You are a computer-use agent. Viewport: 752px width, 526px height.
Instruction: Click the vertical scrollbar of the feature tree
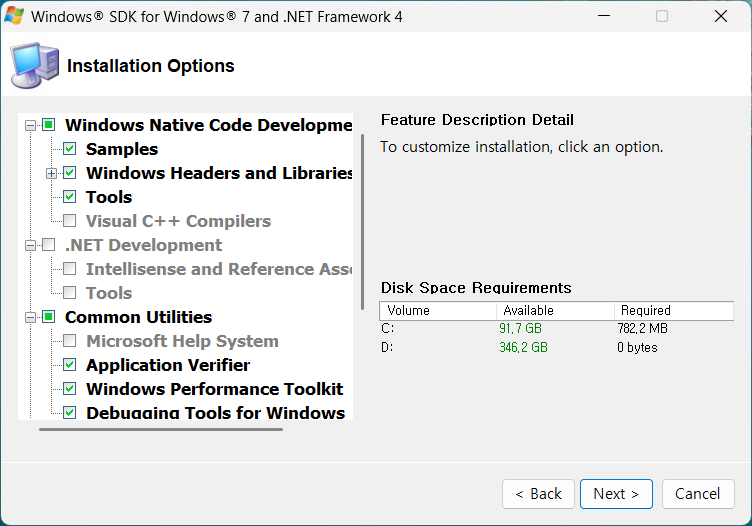click(363, 222)
